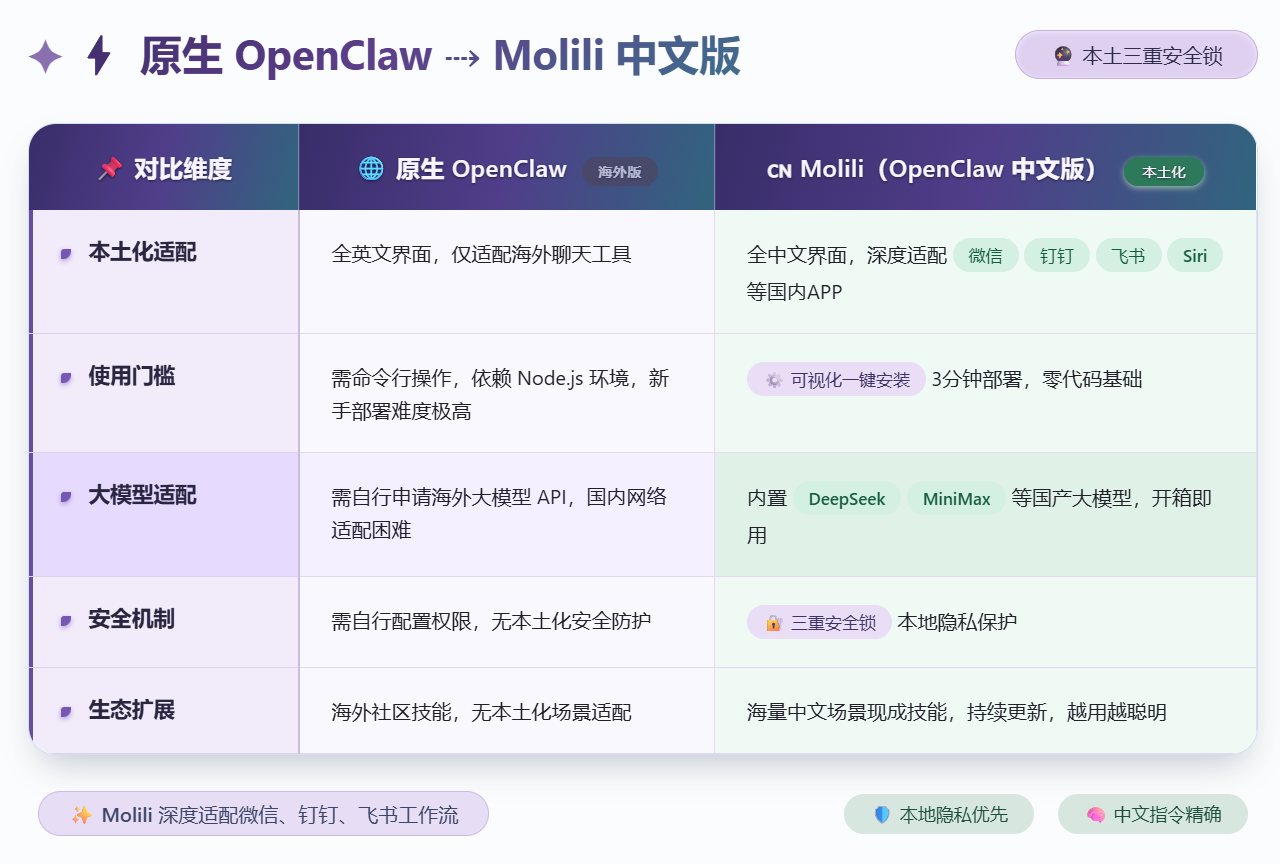1280x864 pixels.
Task: Select the 飞书 tag
Action: (x=1128, y=256)
